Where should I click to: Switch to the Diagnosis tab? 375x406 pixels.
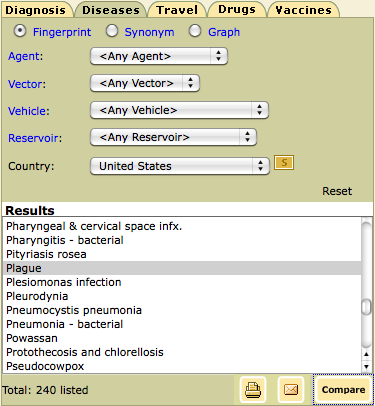click(x=36, y=10)
